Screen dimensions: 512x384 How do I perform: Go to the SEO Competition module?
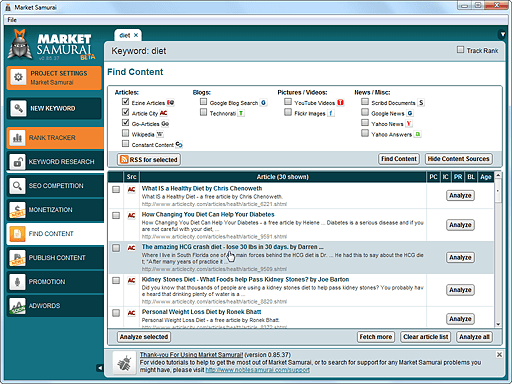pyautogui.click(x=55, y=186)
